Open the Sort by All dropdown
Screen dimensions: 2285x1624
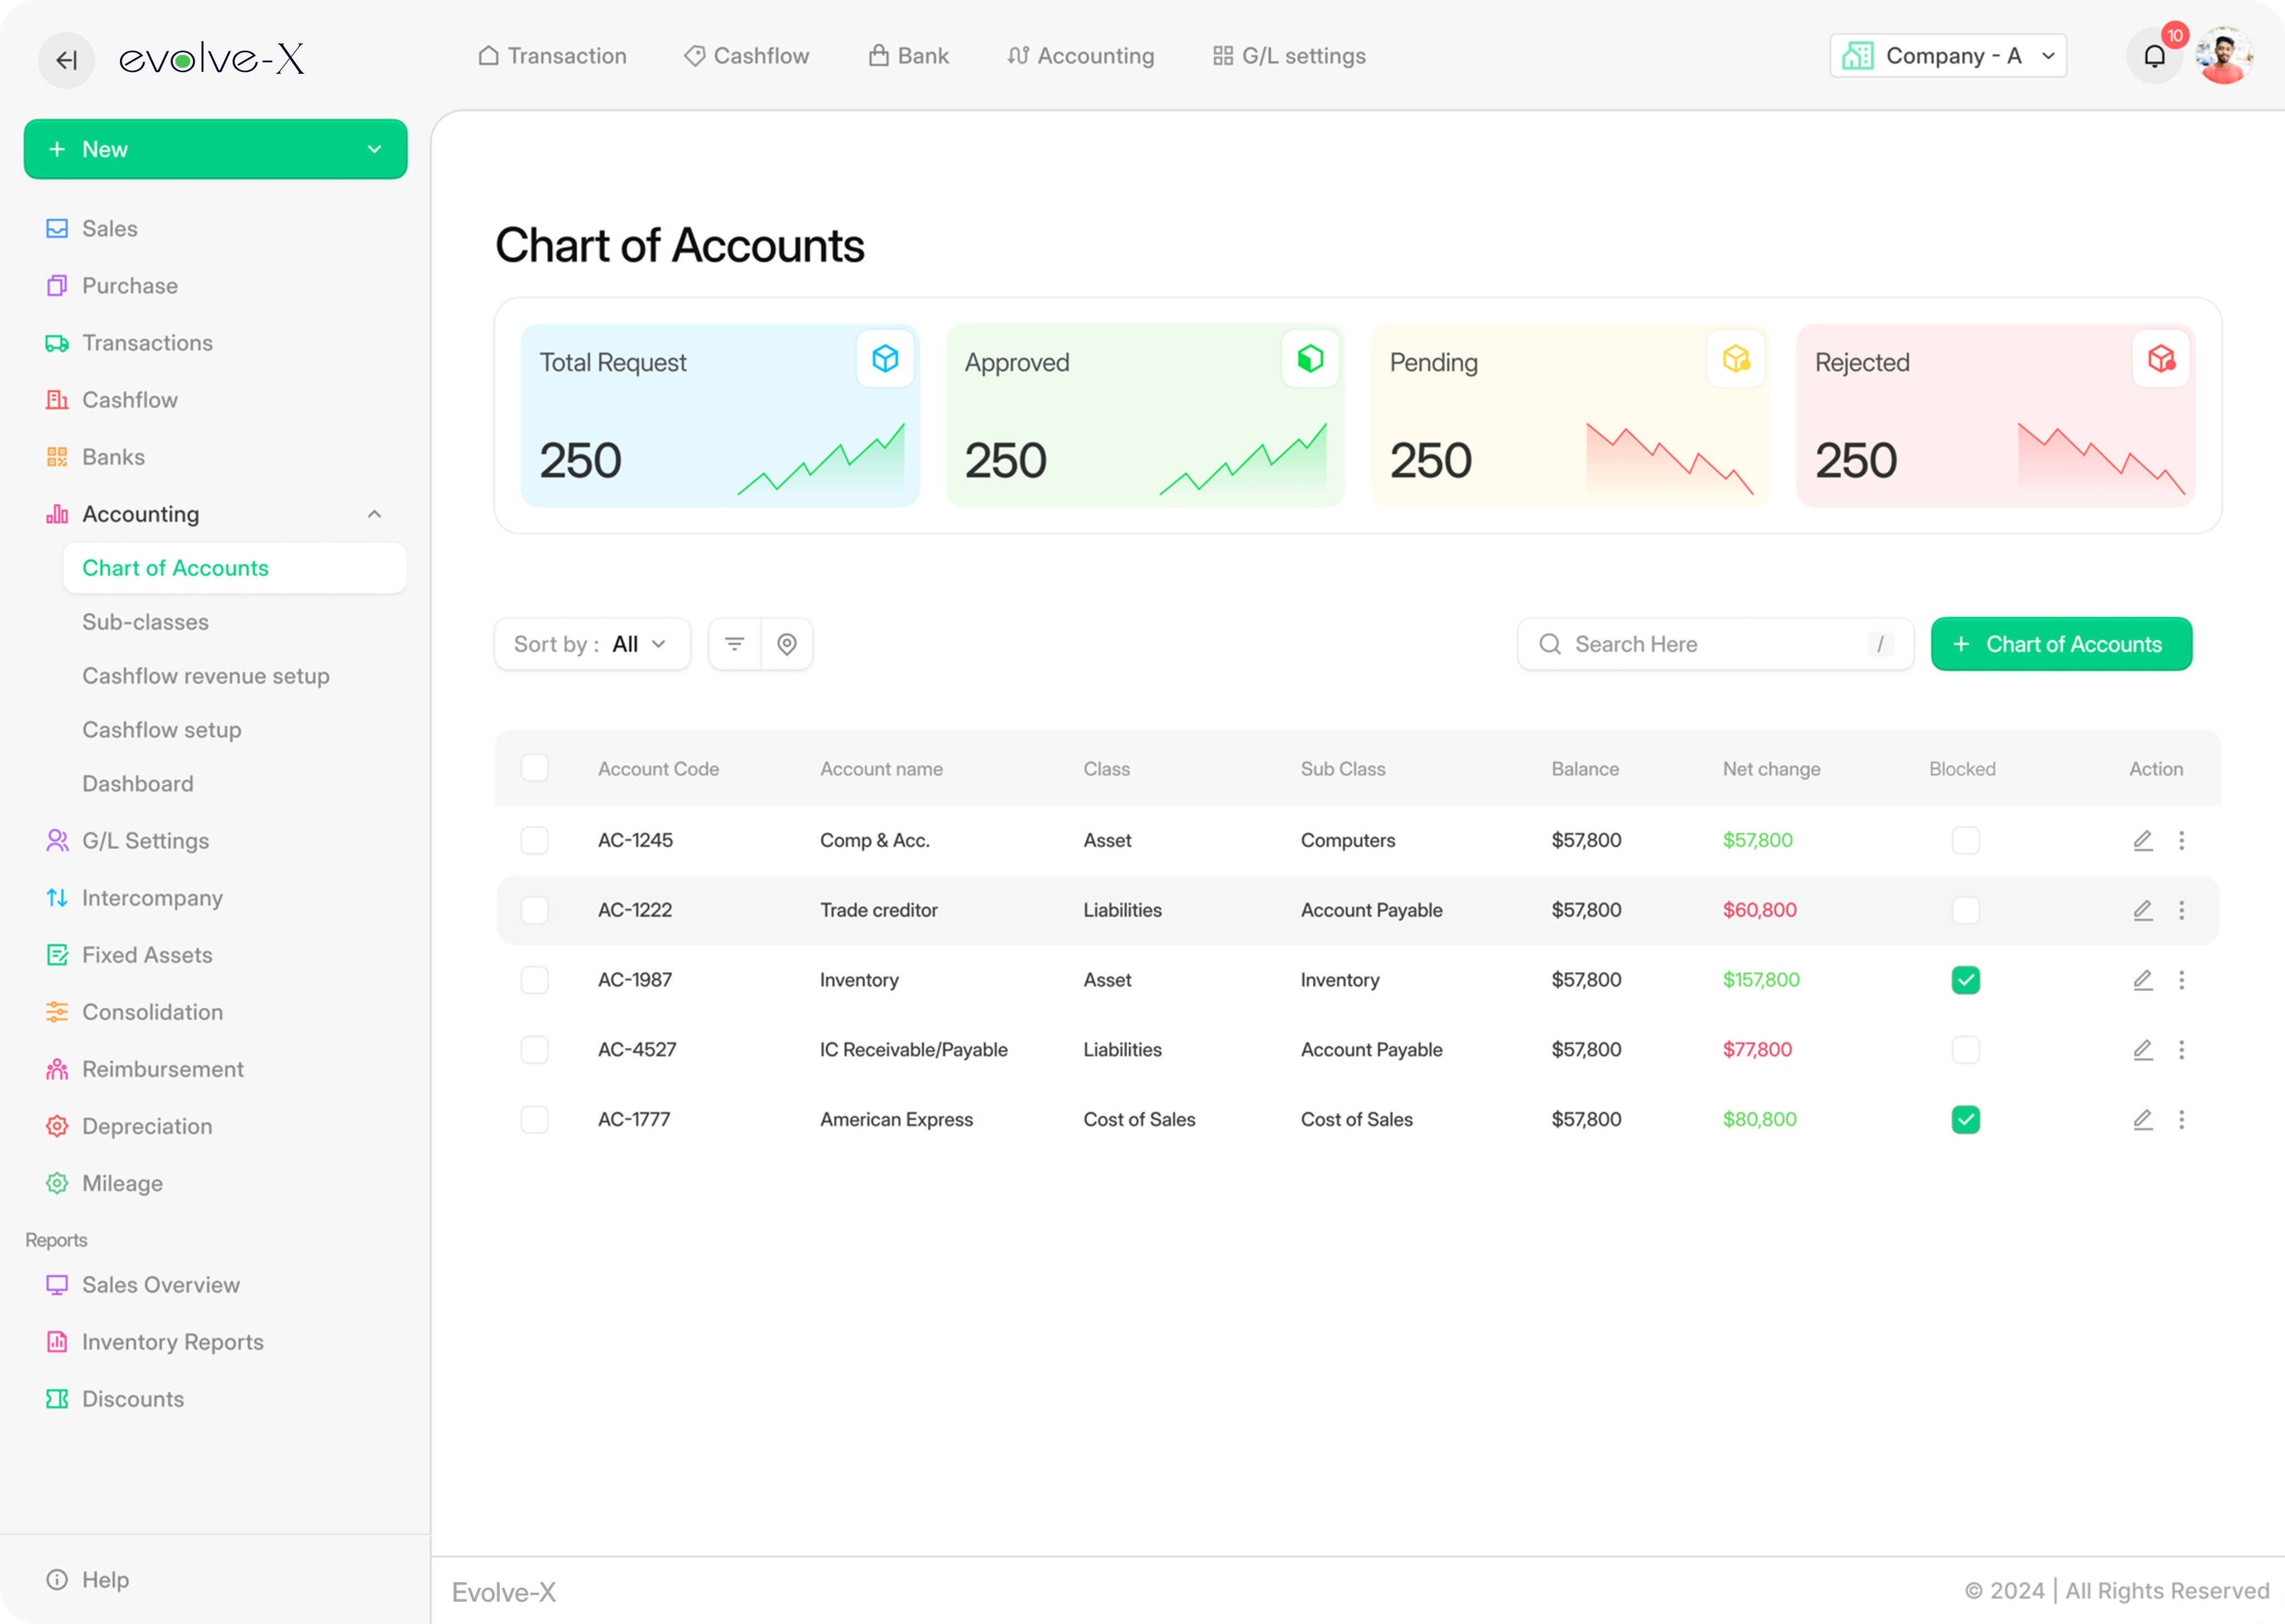tap(592, 644)
